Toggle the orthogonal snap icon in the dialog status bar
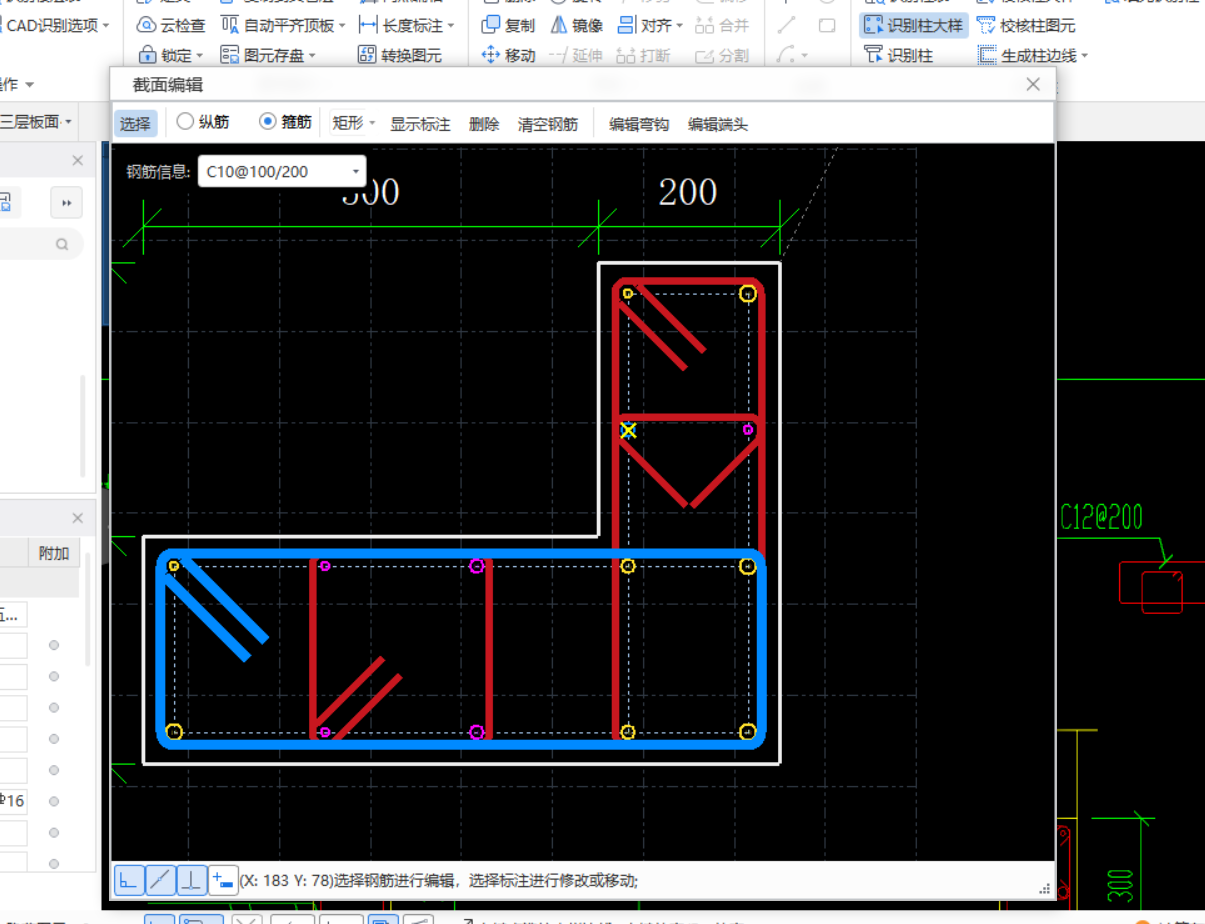 point(129,880)
